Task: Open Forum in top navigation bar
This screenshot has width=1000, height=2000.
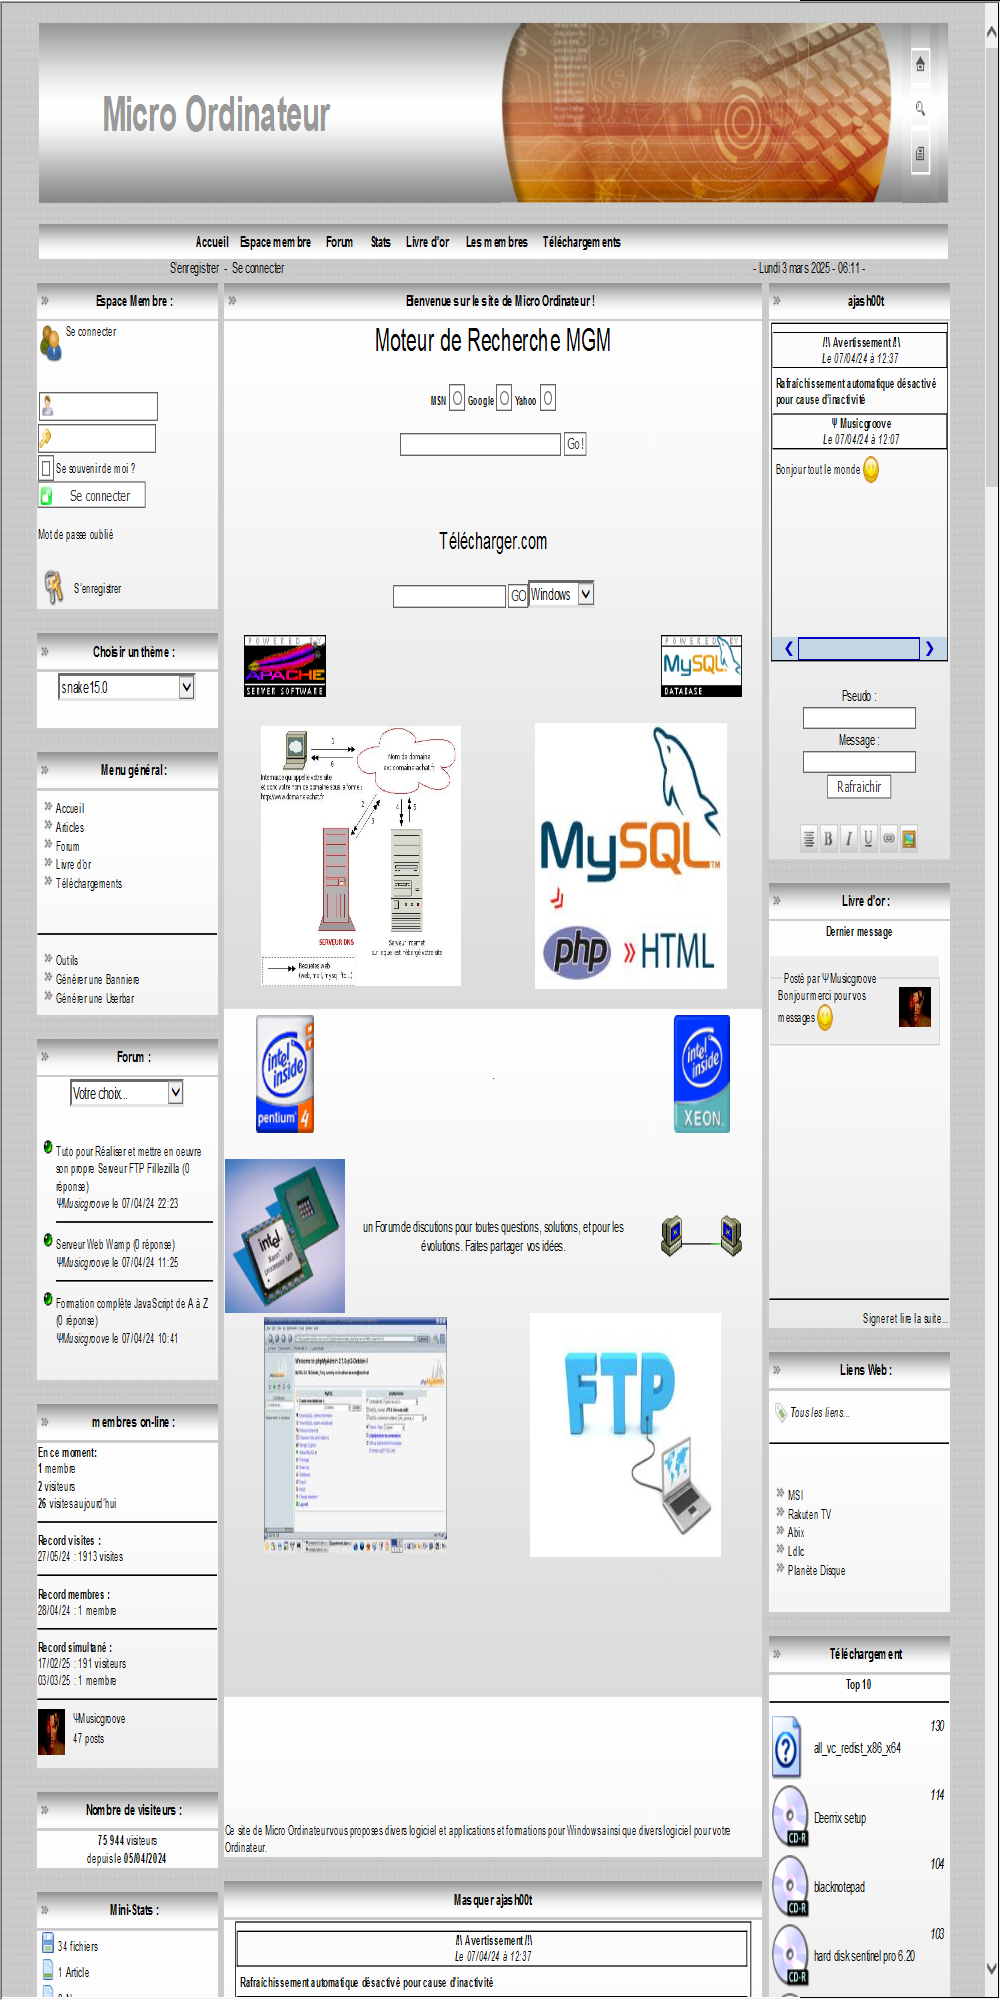Action: coord(339,242)
